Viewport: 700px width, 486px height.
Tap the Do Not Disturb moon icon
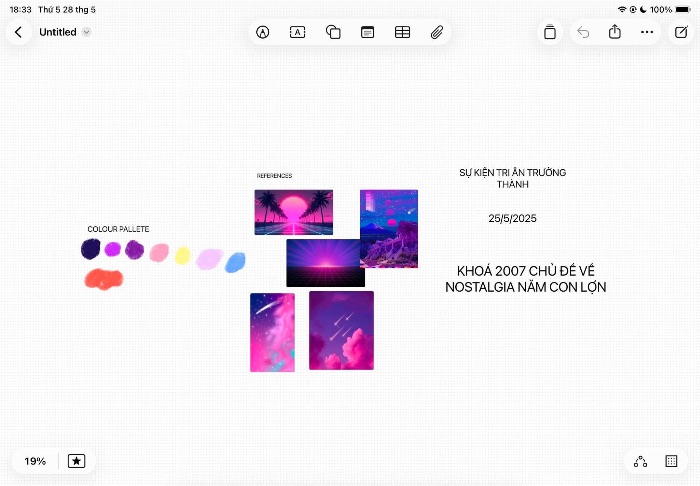(643, 9)
